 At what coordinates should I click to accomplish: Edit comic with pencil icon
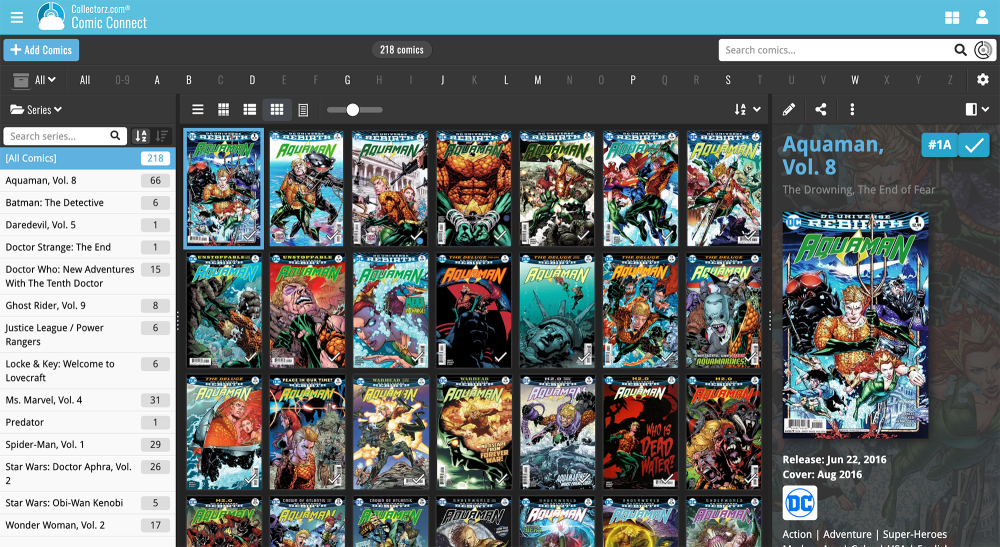tap(789, 110)
